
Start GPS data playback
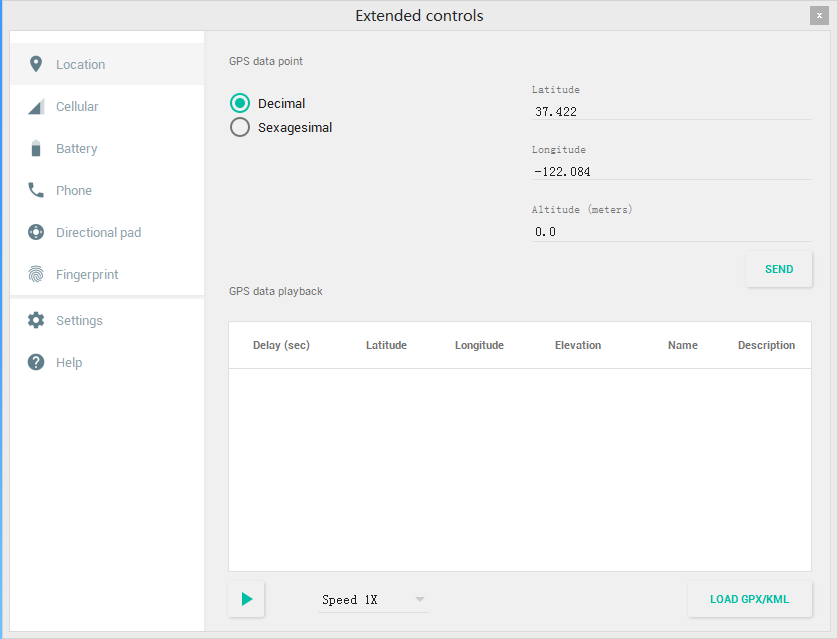tap(246, 599)
